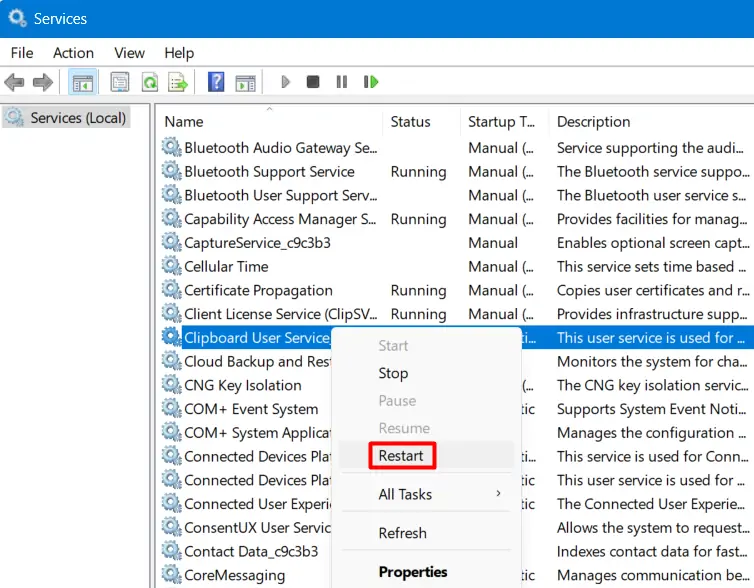Image resolution: width=754 pixels, height=588 pixels.
Task: Open Properties via the toolbar properties icon
Action: [120, 82]
